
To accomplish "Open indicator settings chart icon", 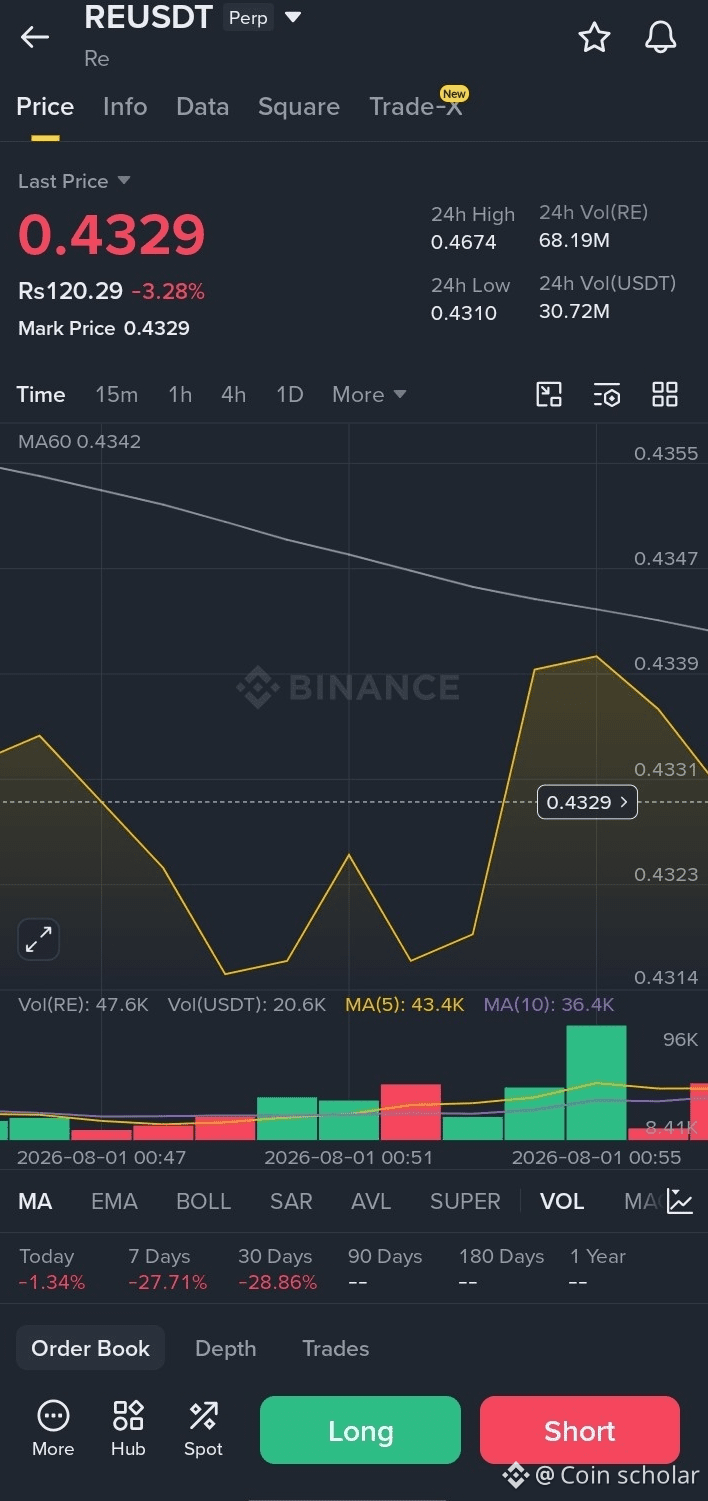I will point(680,1201).
